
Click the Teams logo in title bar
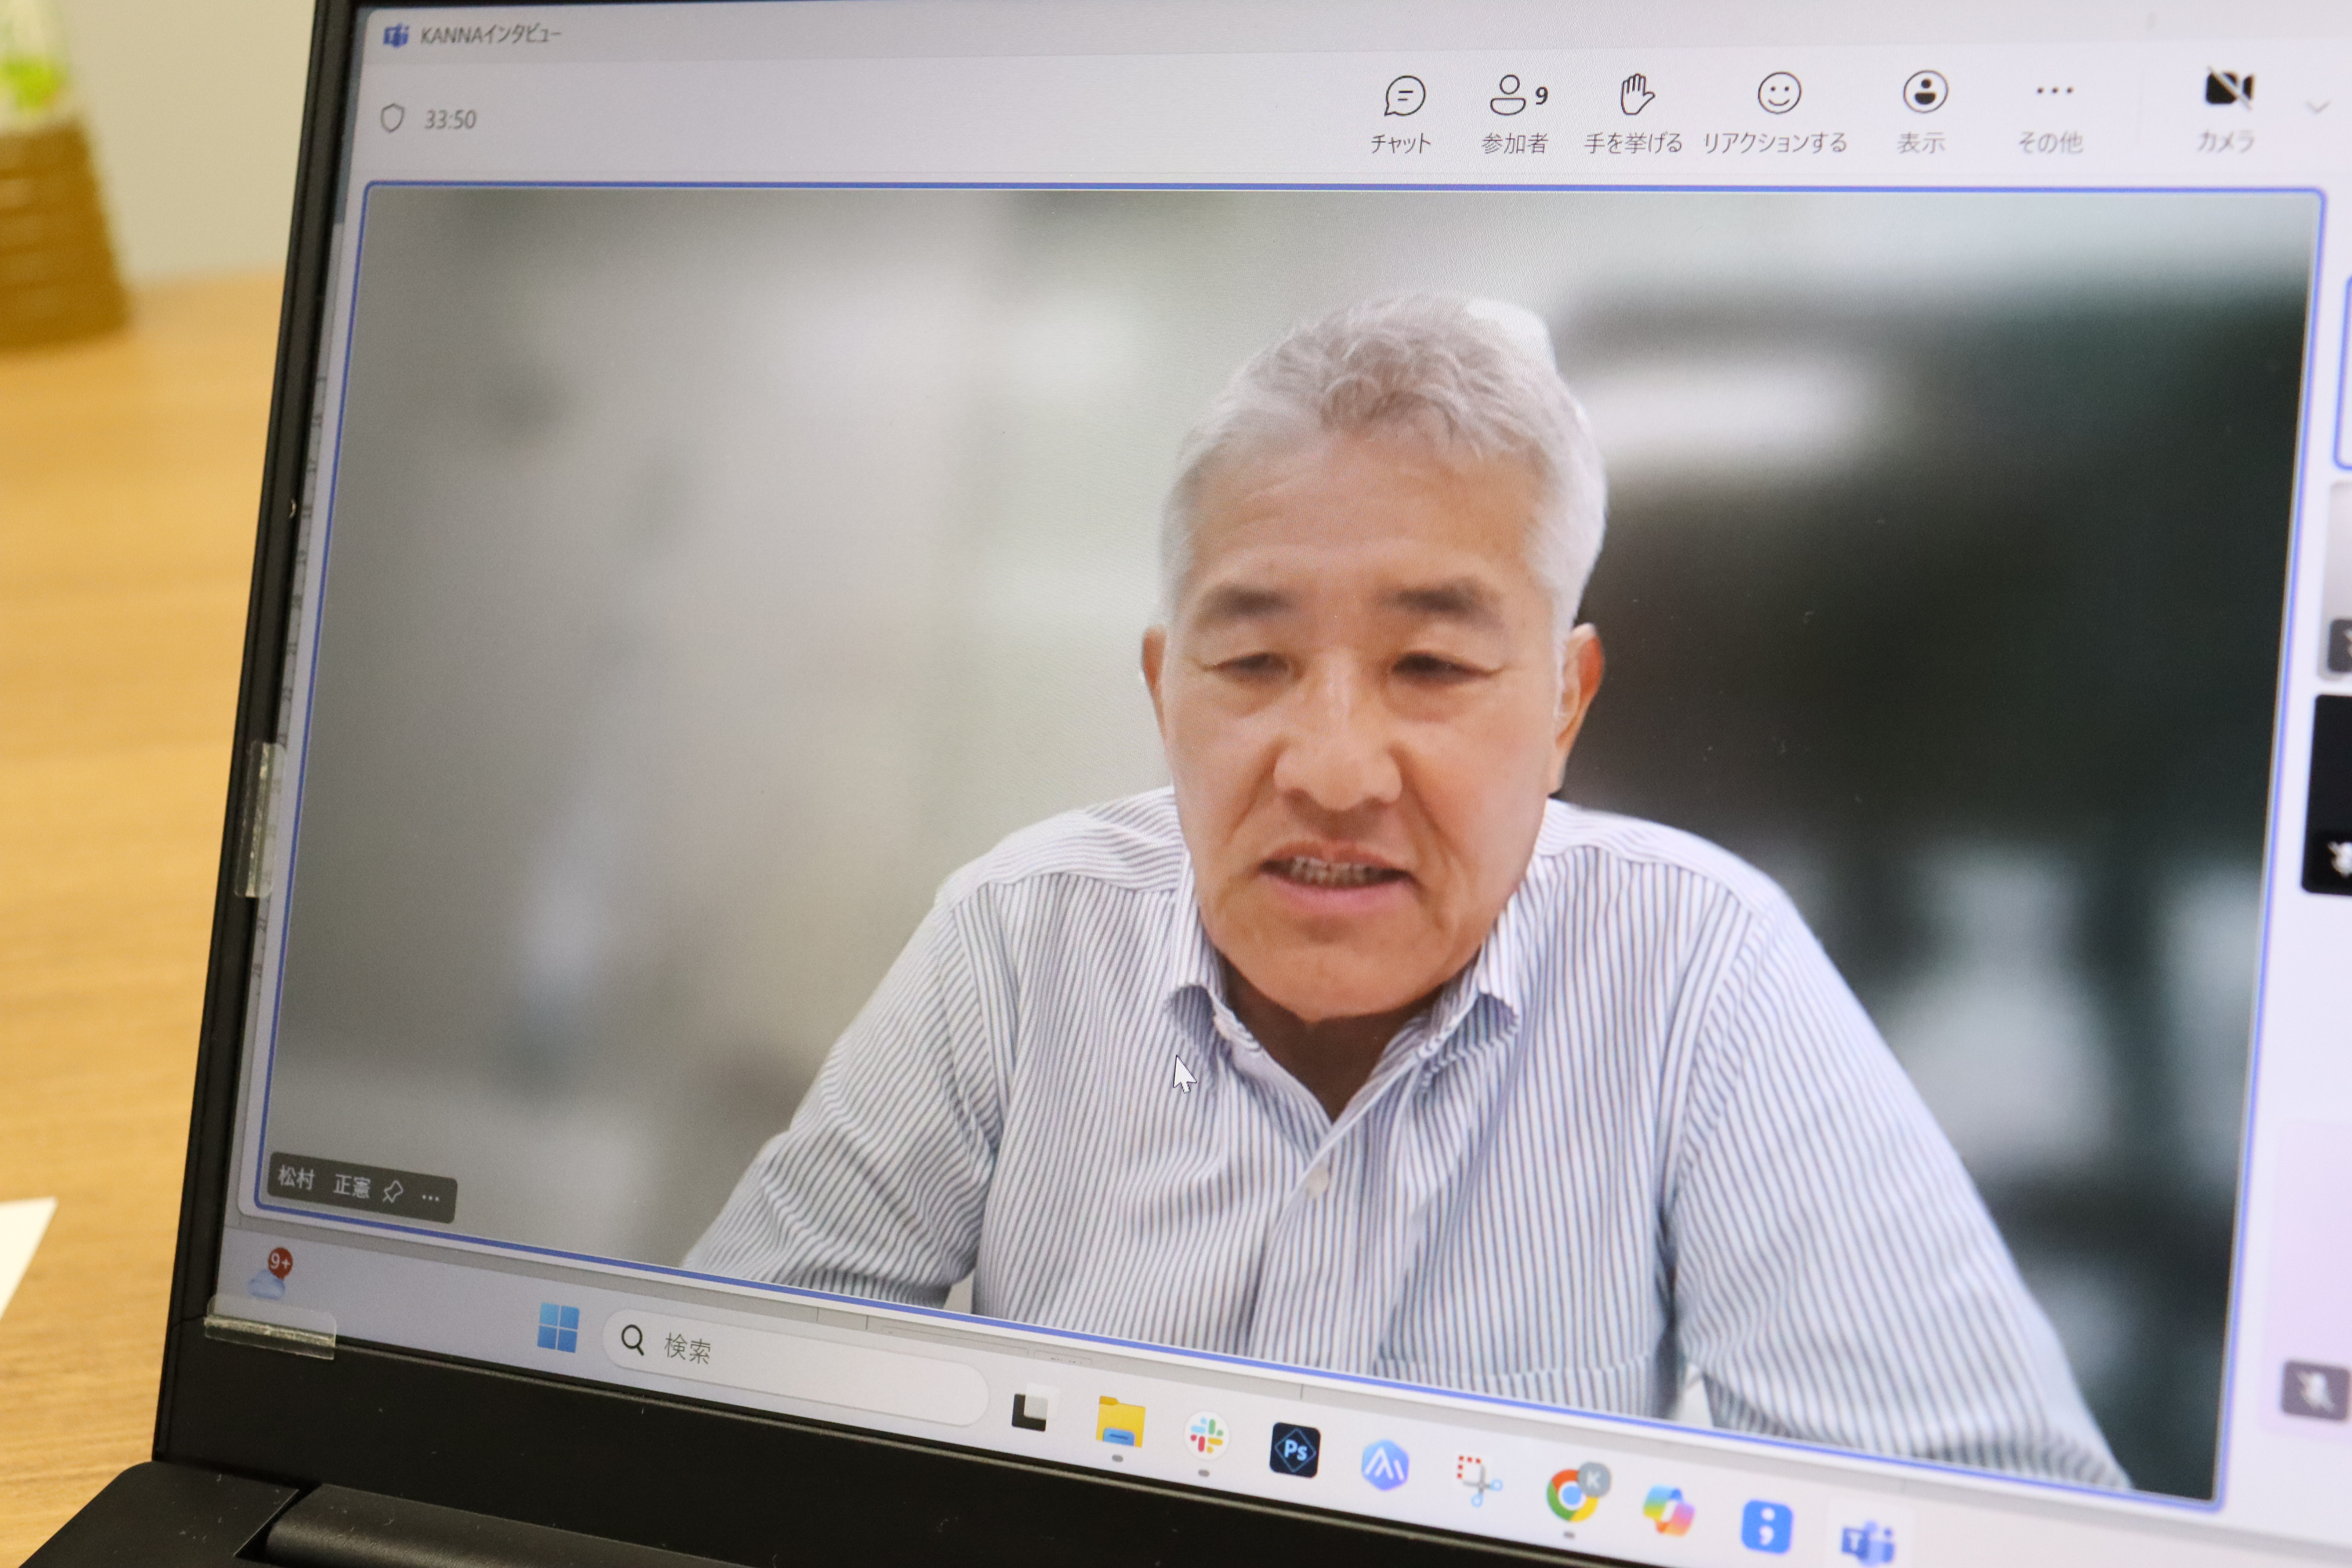point(396,36)
